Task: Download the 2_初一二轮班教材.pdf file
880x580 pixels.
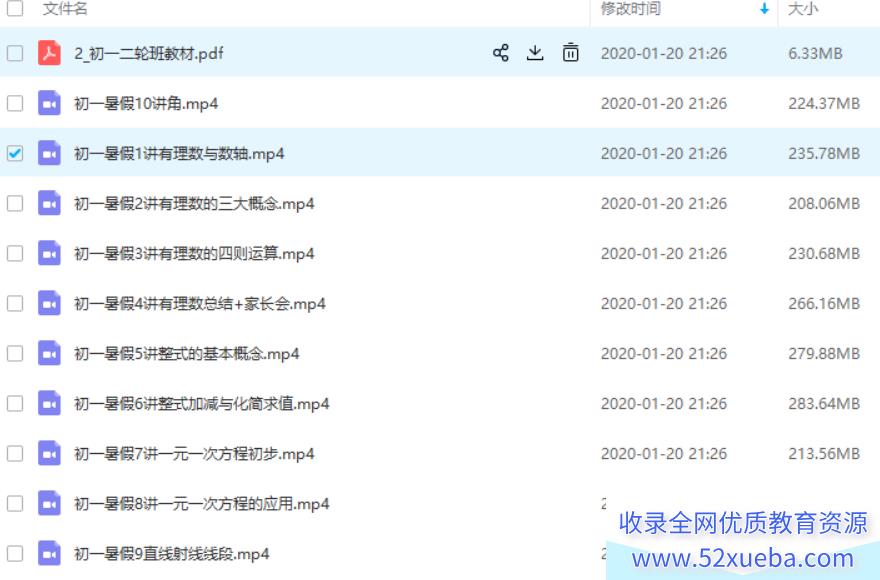Action: tap(535, 53)
